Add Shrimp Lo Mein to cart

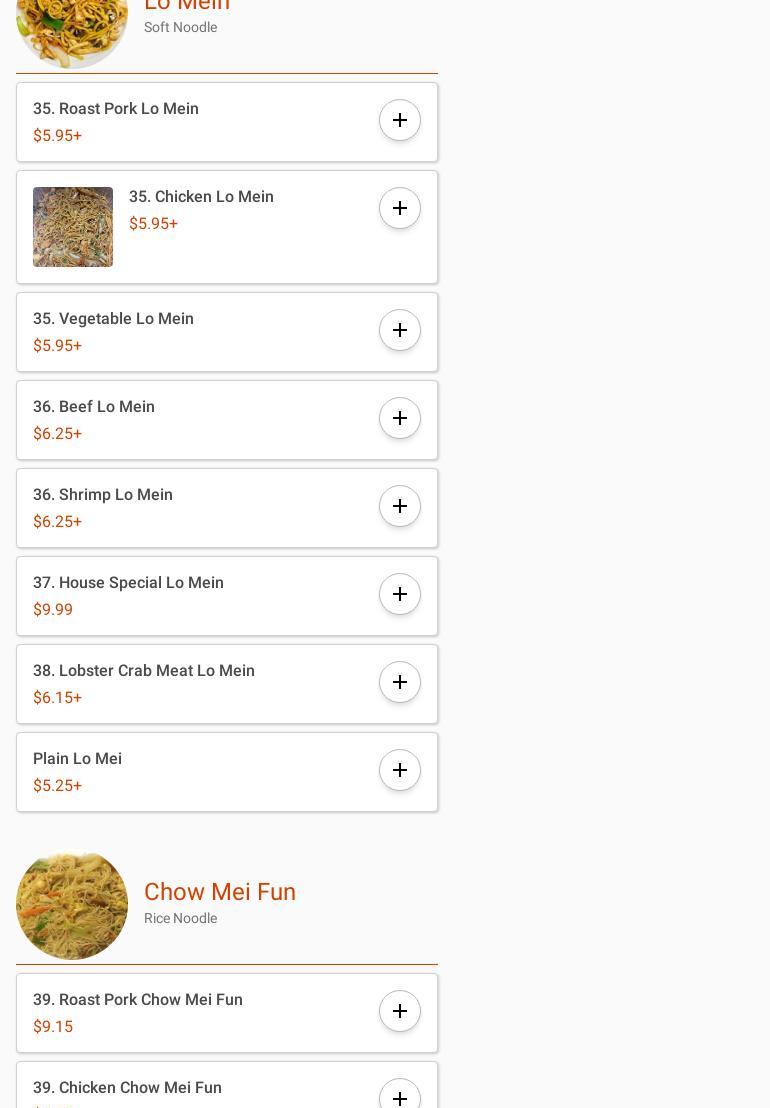(x=400, y=506)
